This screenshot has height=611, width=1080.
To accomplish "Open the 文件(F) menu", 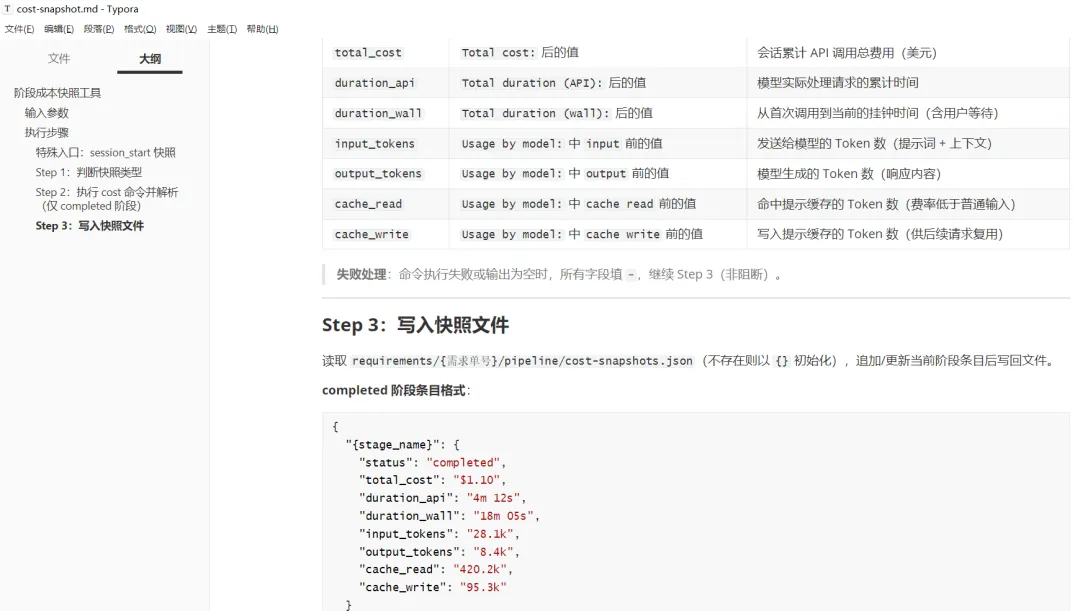I will (x=19, y=29).
